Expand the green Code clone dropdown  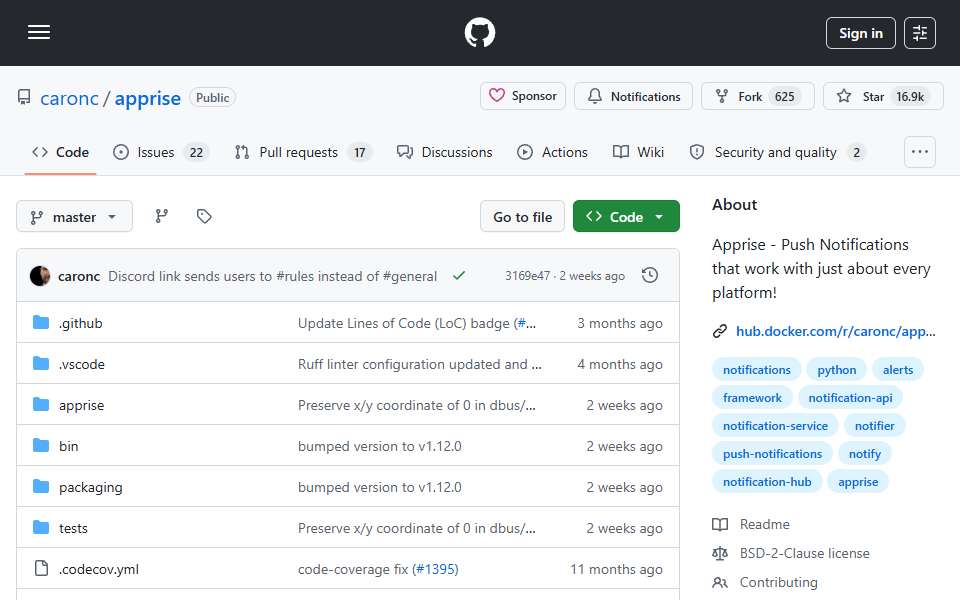point(626,217)
